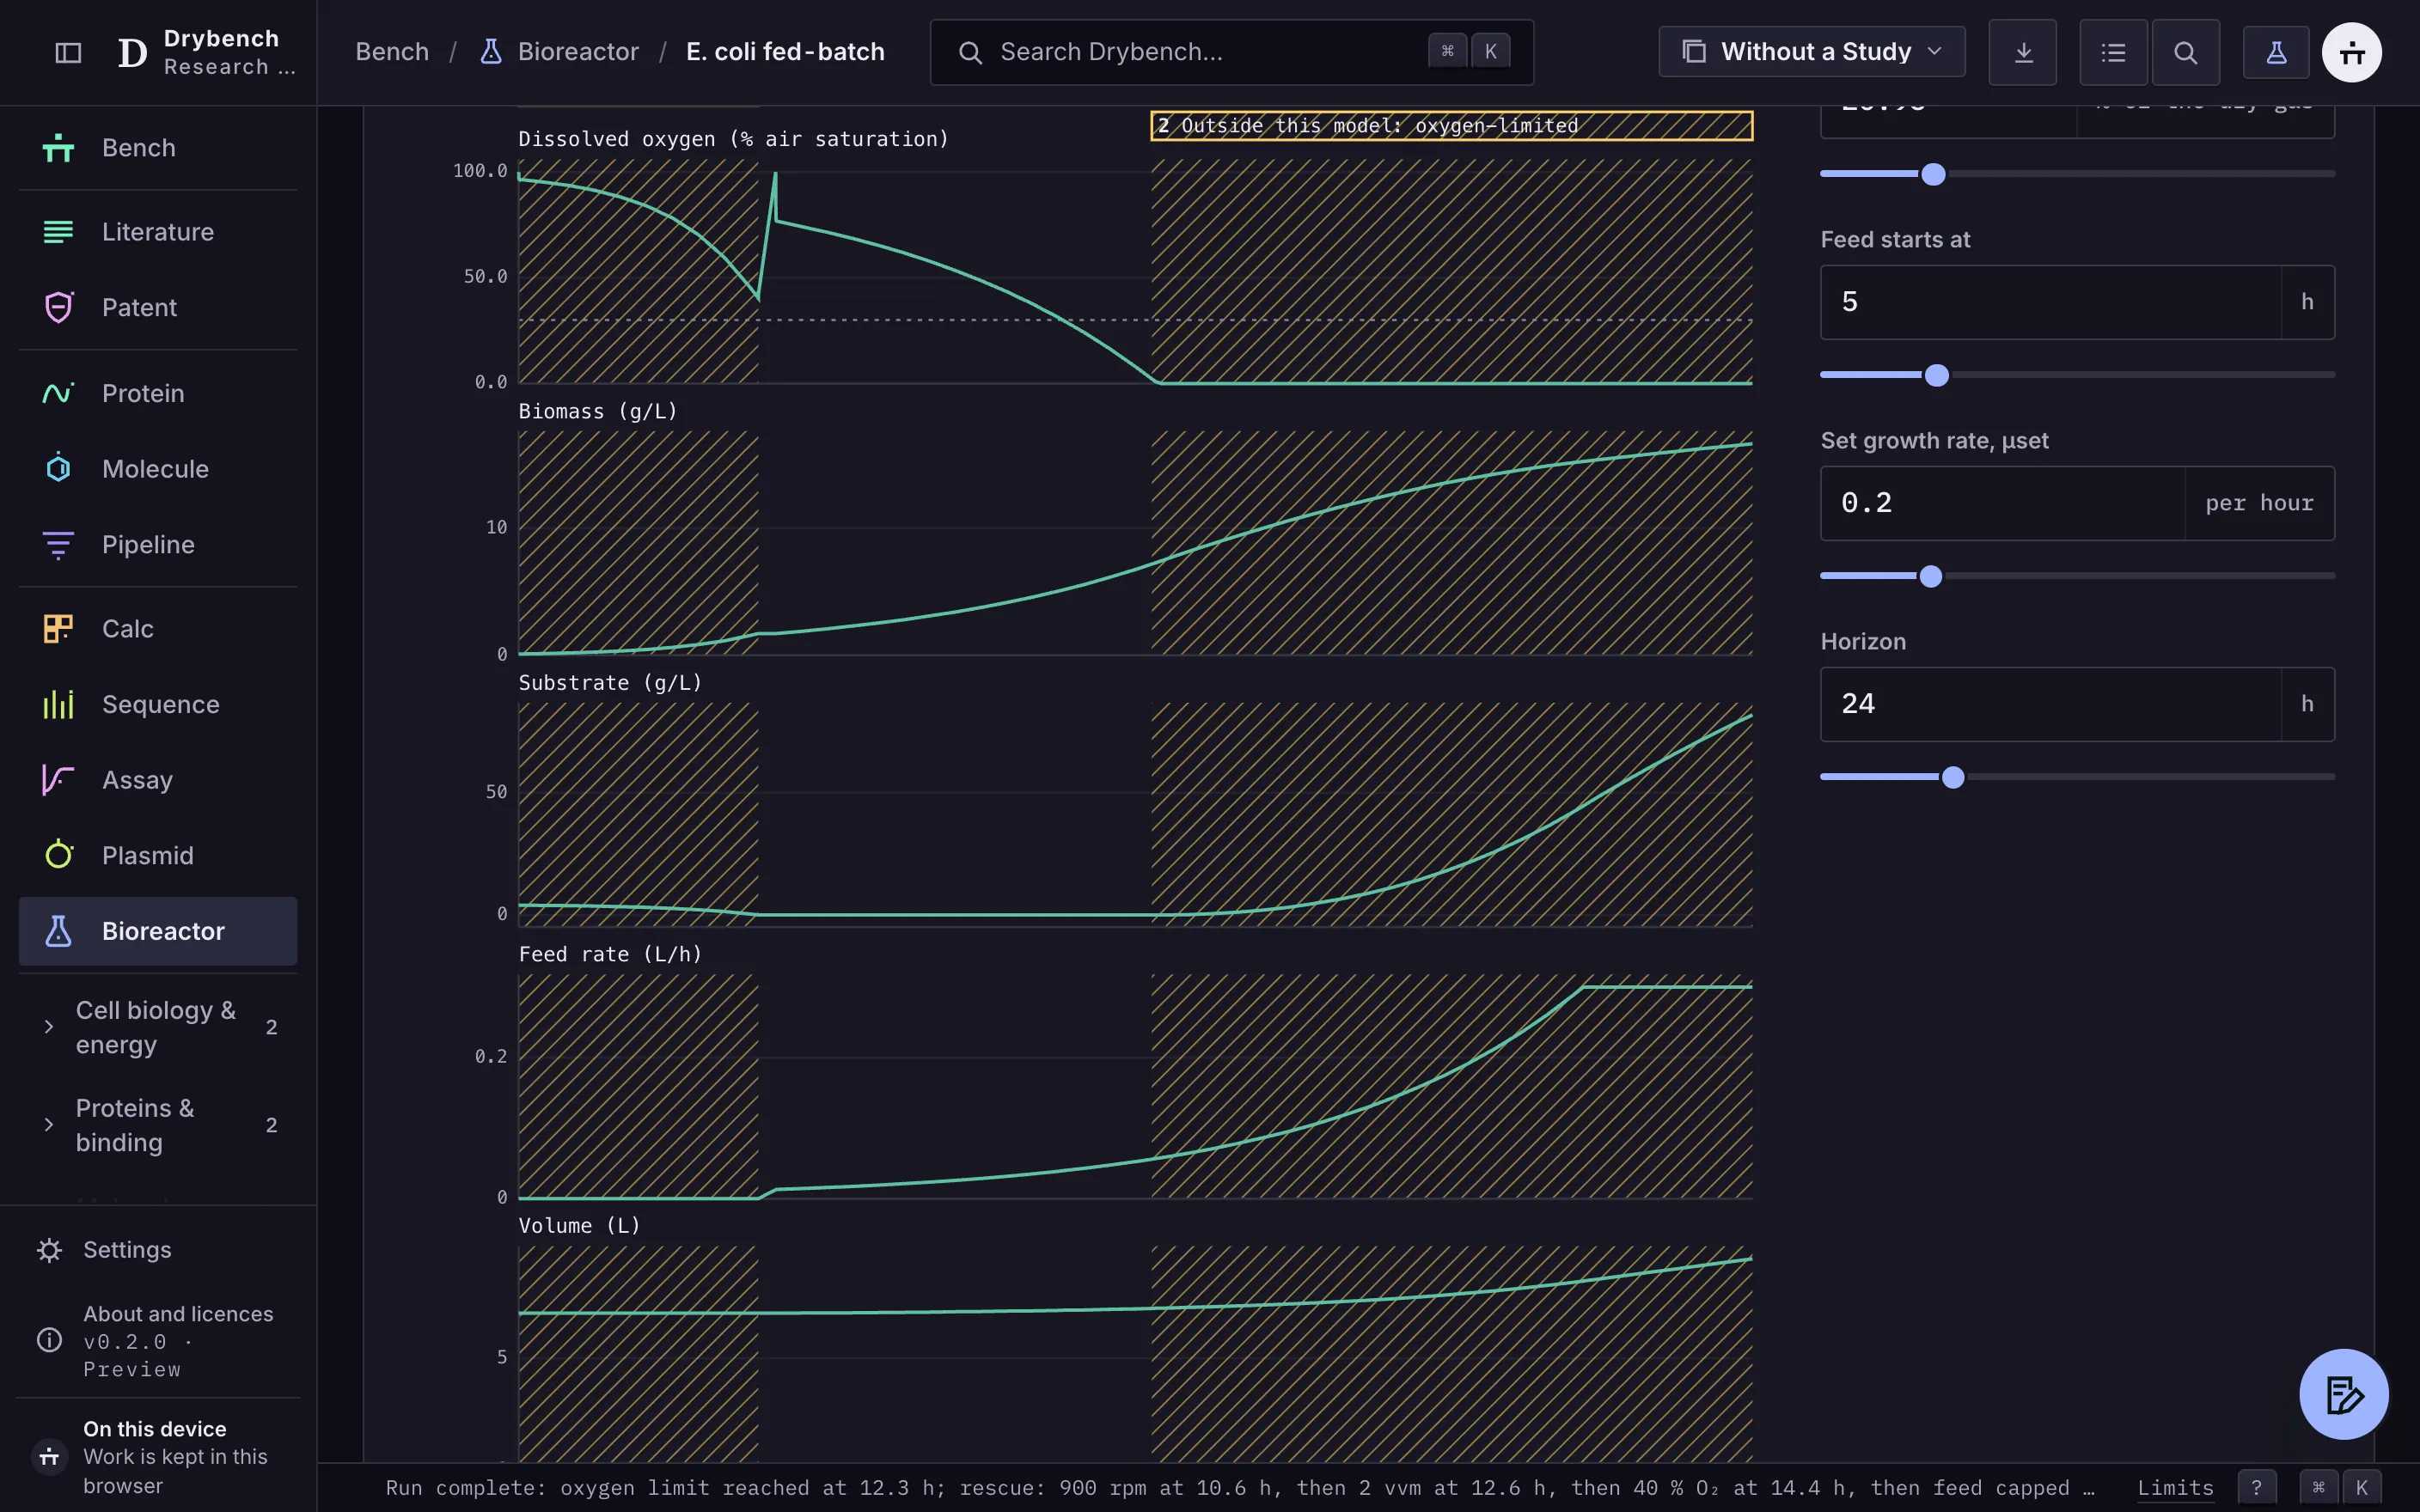Viewport: 2420px width, 1512px height.
Task: Click the magnifier search icon in toolbar
Action: [x=2186, y=52]
